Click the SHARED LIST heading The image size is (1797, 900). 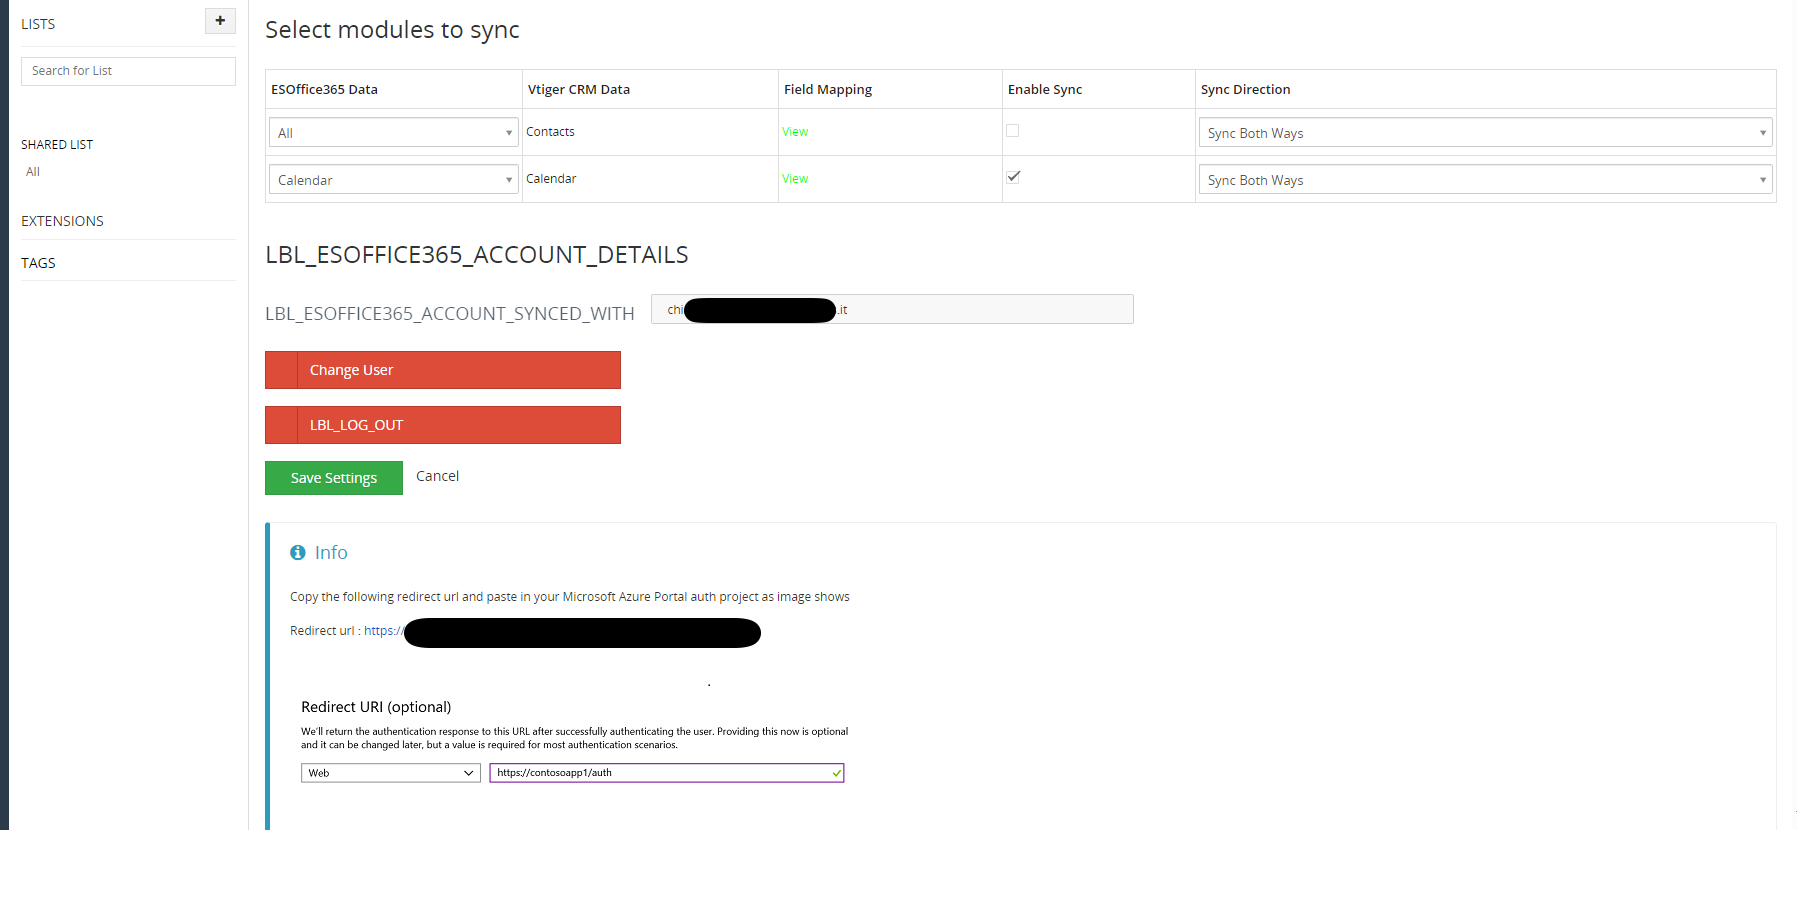57,145
